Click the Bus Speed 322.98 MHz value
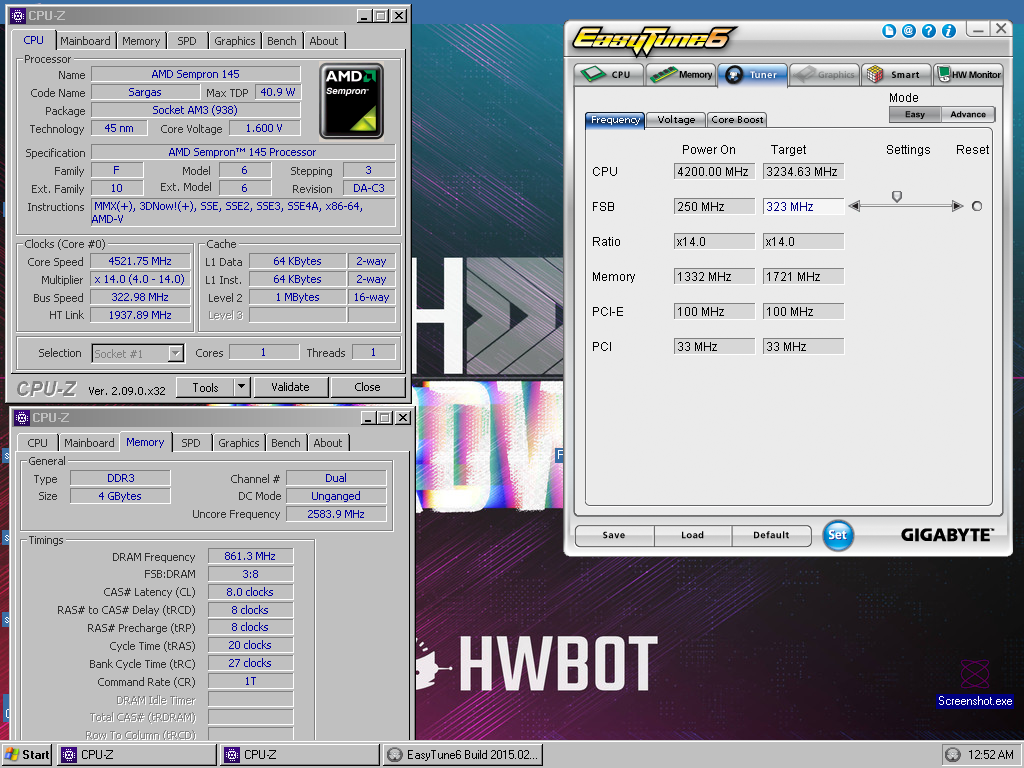The width and height of the screenshot is (1024, 768). (x=140, y=297)
